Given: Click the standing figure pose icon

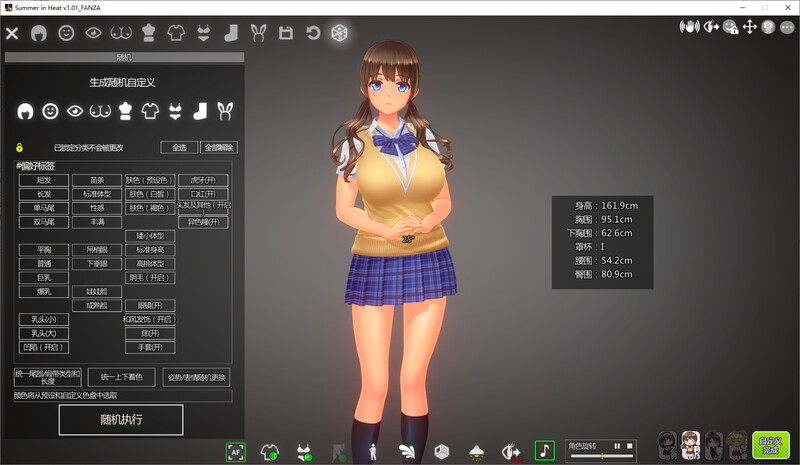Looking at the screenshot, I should tap(373, 452).
